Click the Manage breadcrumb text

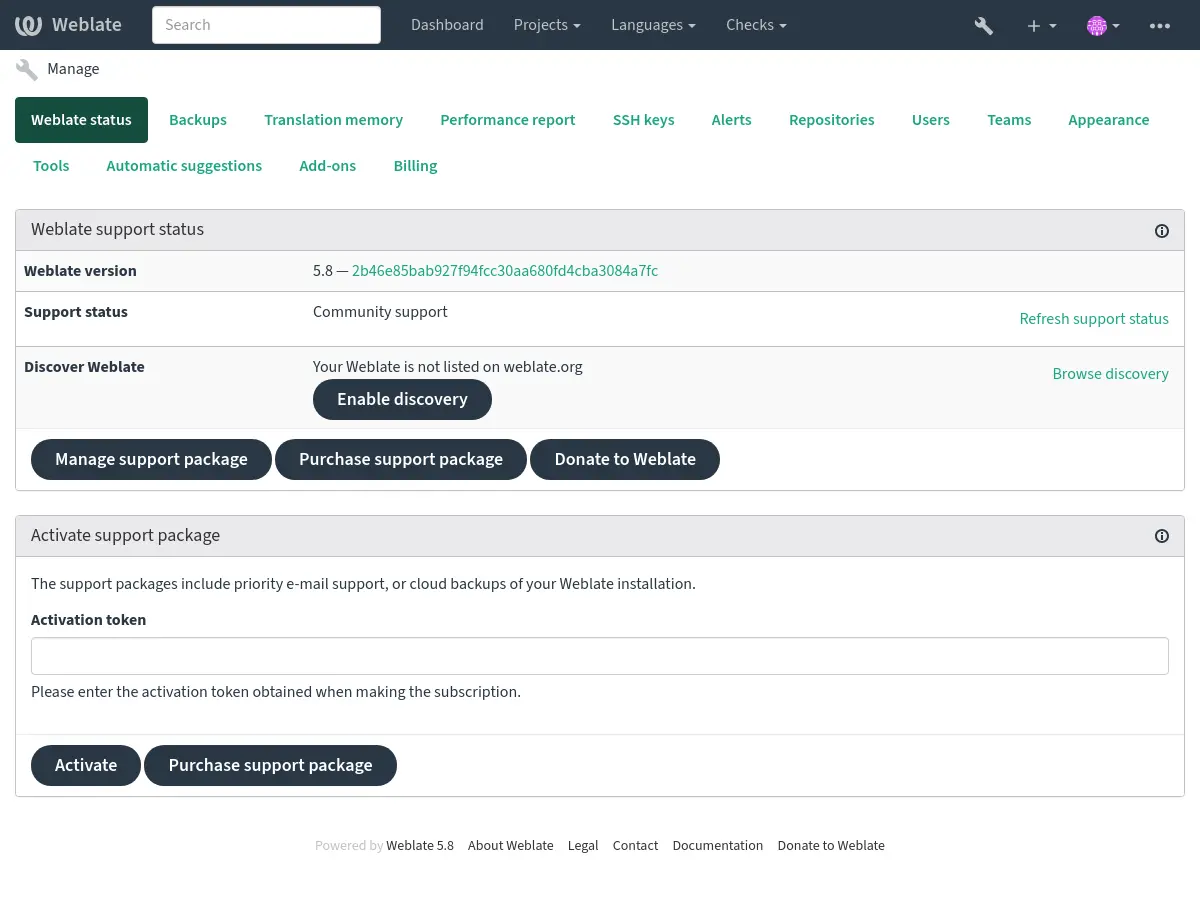click(x=73, y=69)
